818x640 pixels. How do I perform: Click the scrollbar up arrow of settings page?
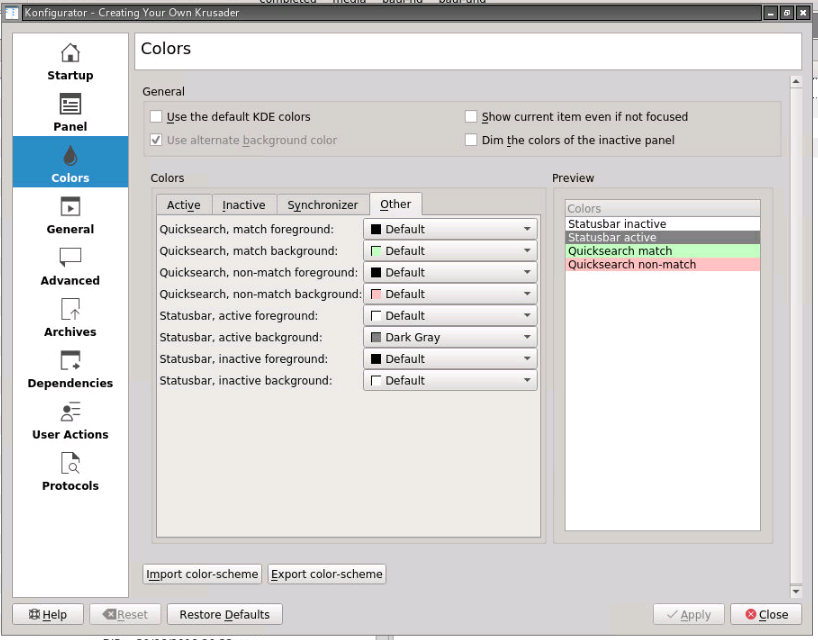796,81
